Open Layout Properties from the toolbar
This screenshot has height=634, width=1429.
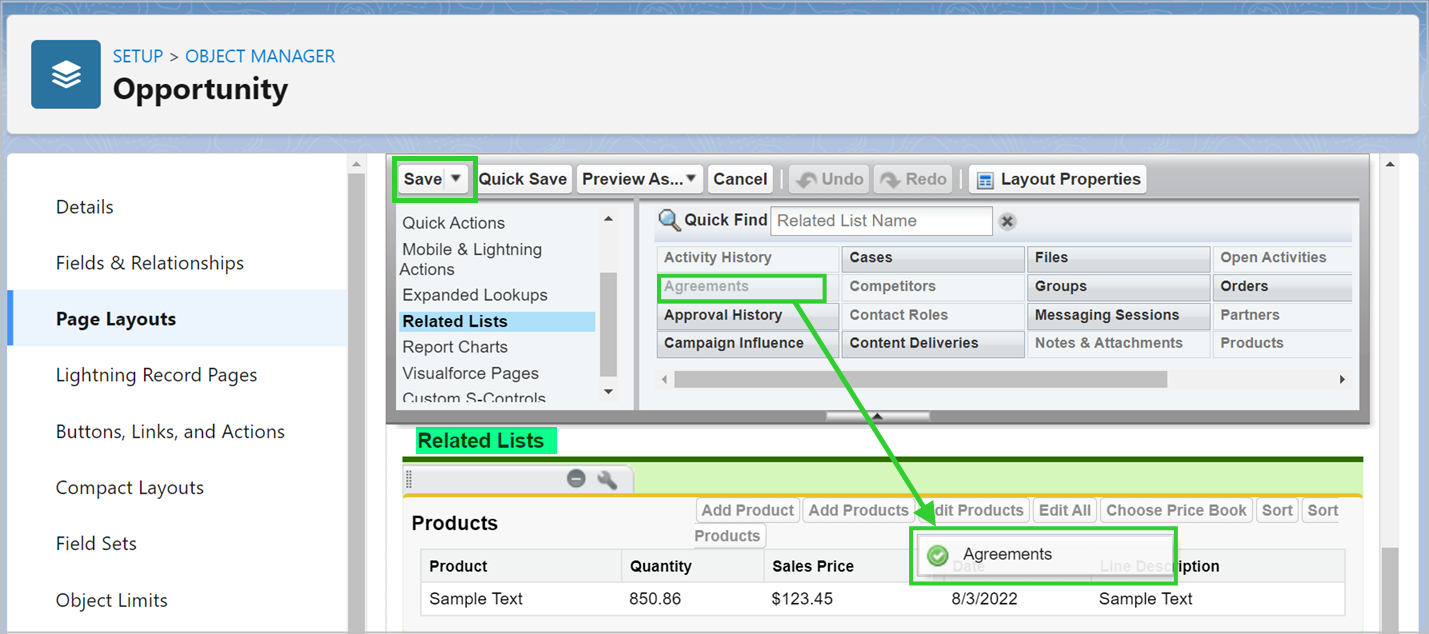point(1057,179)
